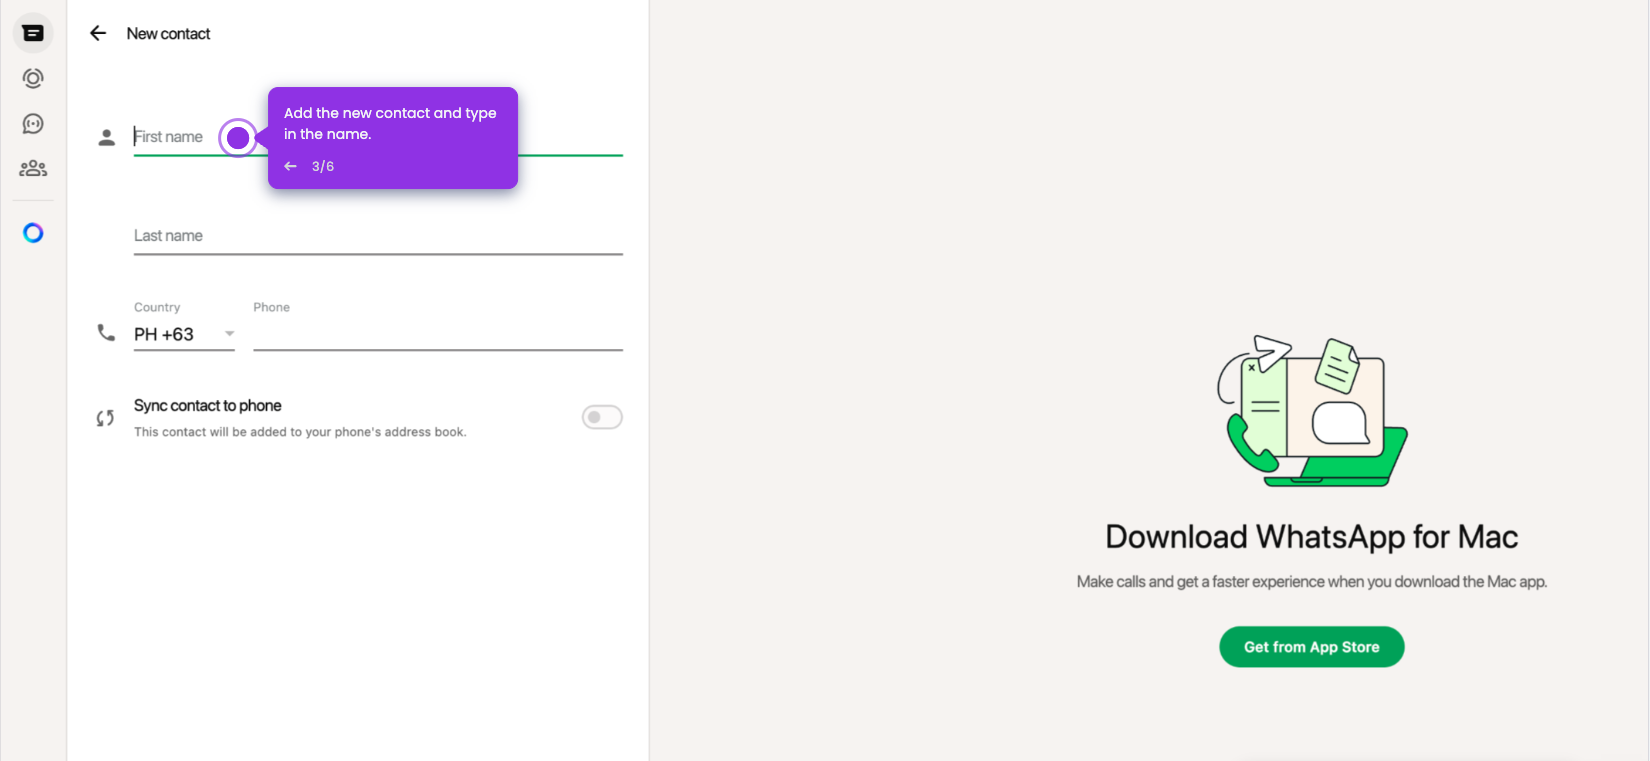This screenshot has height=761, width=1650.
Task: Click the 'Download WhatsApp for Mac' heading
Action: (1311, 537)
